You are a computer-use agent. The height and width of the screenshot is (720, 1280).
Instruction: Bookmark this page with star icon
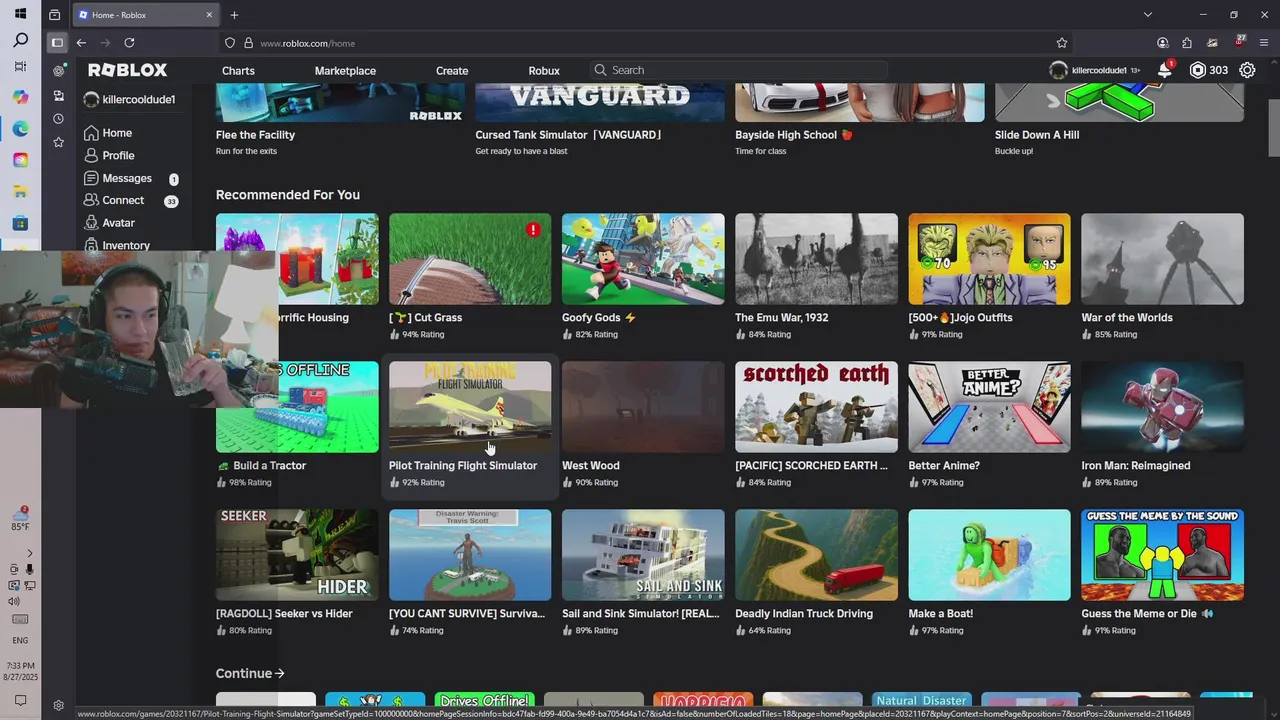1062,43
